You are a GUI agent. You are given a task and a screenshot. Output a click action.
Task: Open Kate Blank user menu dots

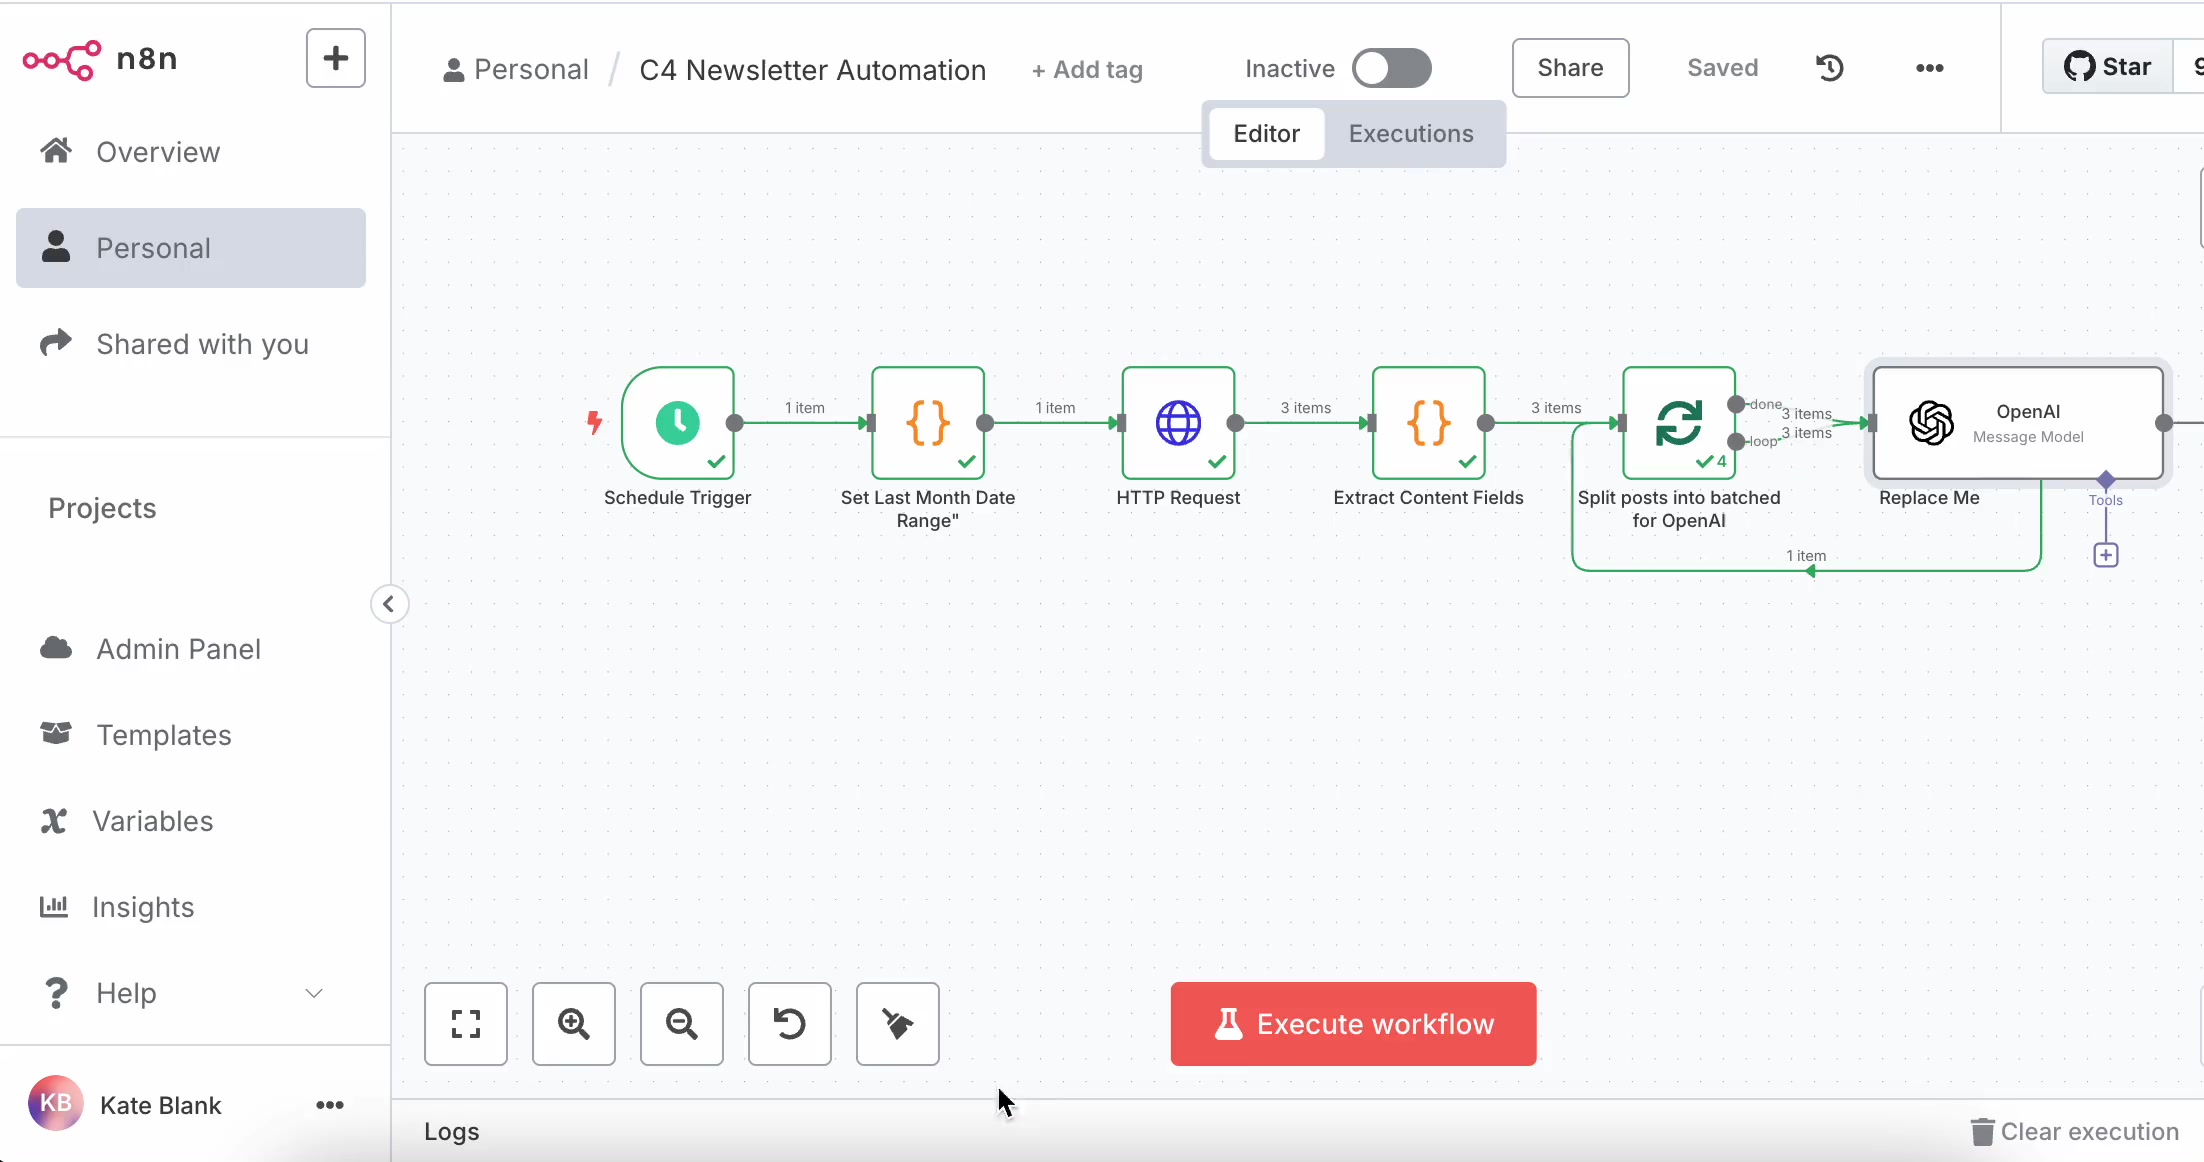(x=330, y=1105)
